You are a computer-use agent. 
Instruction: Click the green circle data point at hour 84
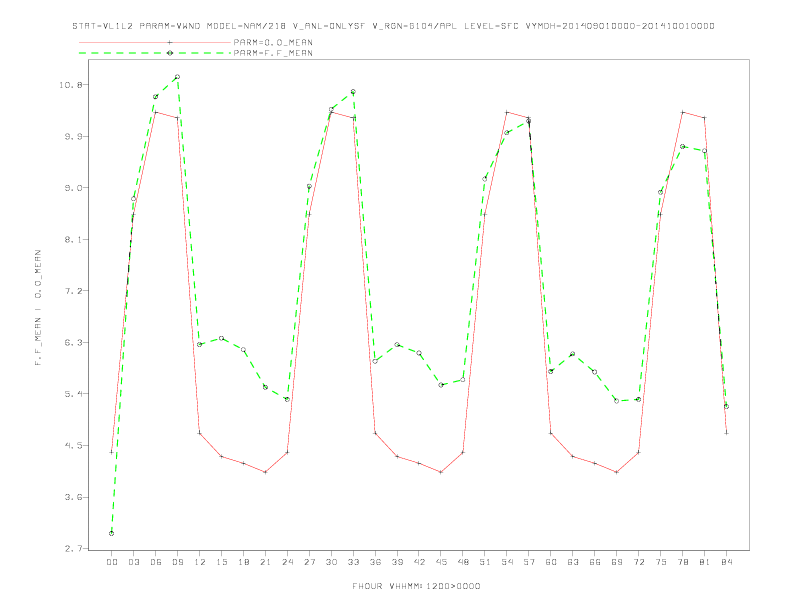coord(726,406)
